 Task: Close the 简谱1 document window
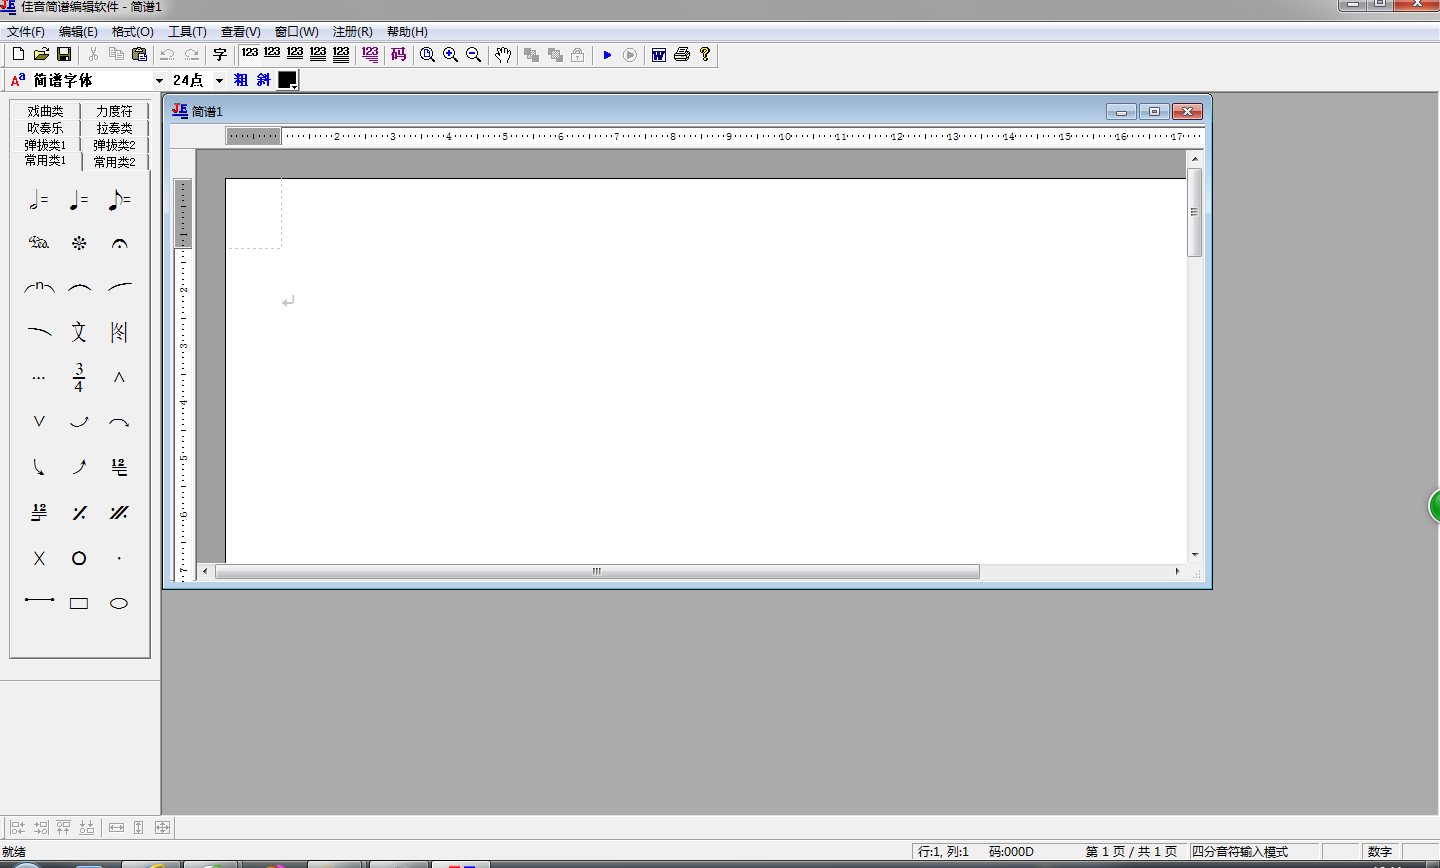pyautogui.click(x=1187, y=111)
